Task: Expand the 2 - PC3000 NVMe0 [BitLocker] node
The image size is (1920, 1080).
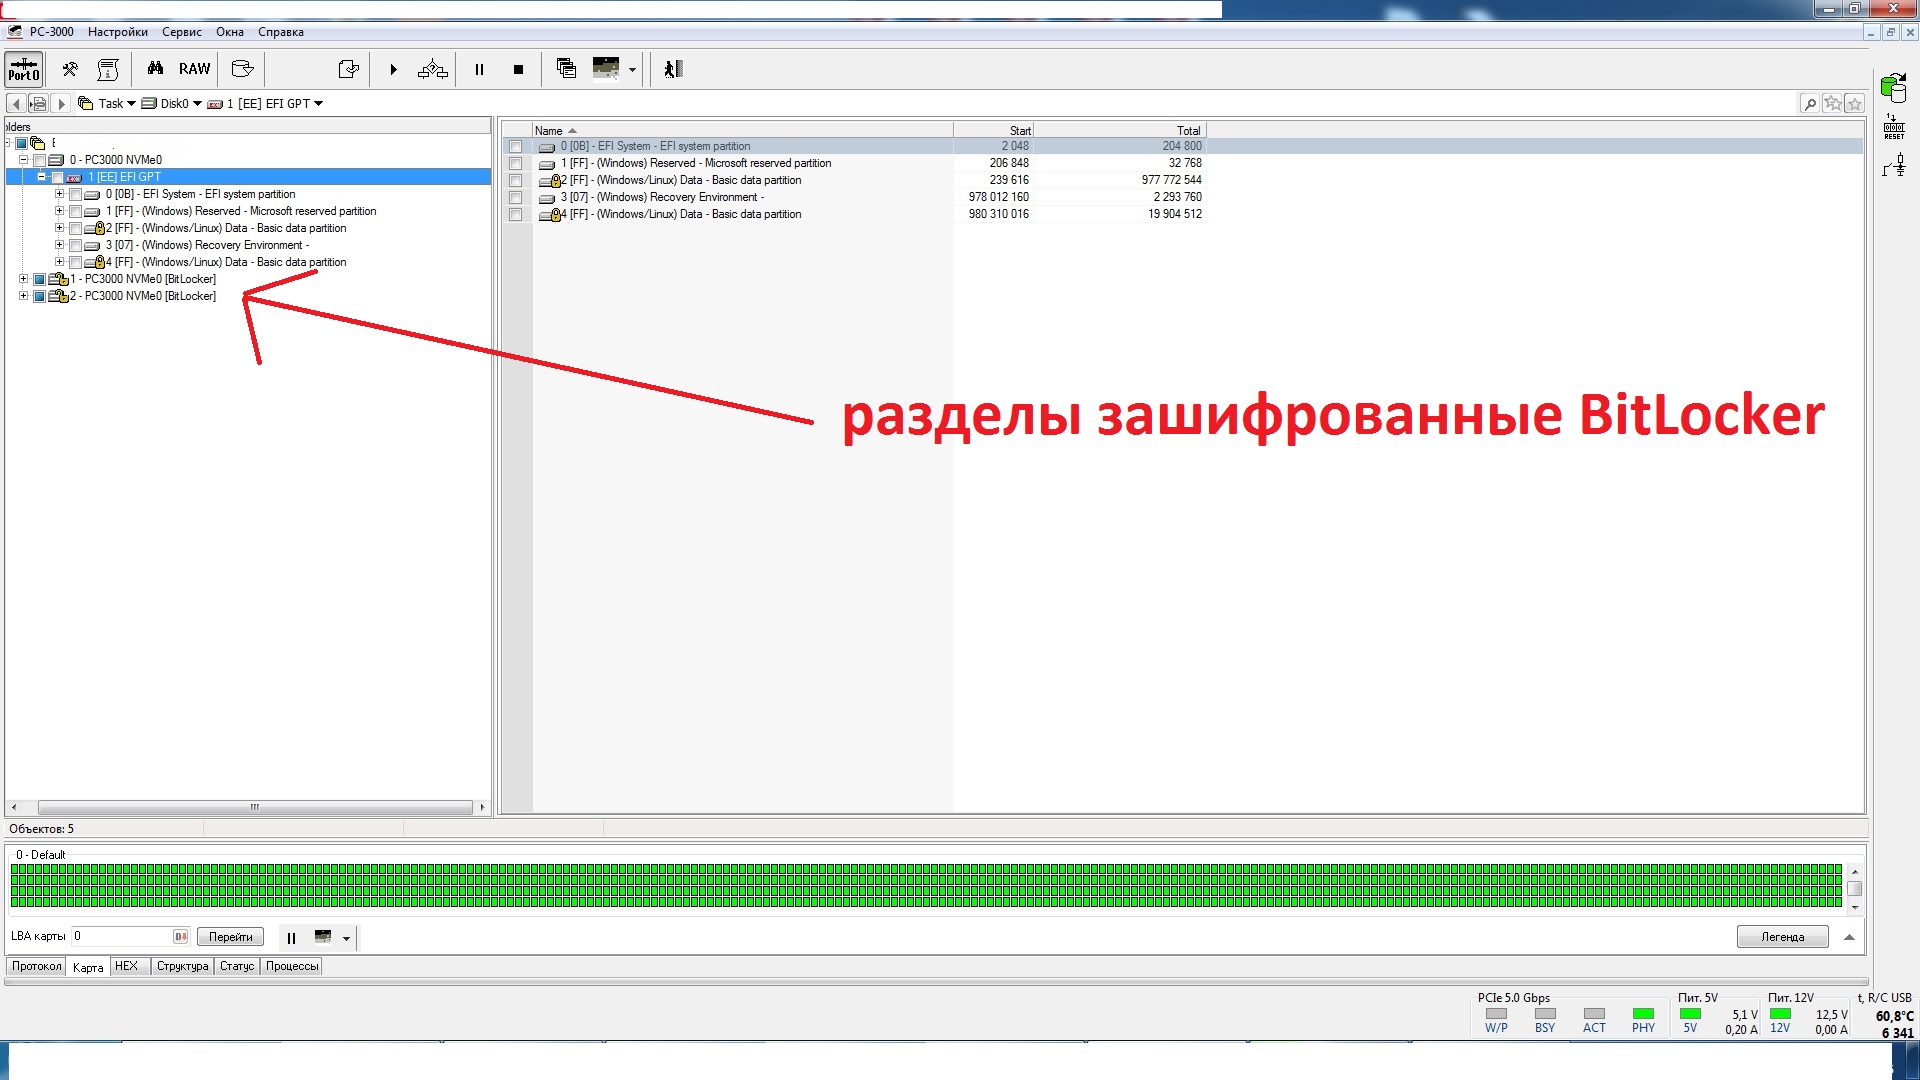Action: pos(24,297)
